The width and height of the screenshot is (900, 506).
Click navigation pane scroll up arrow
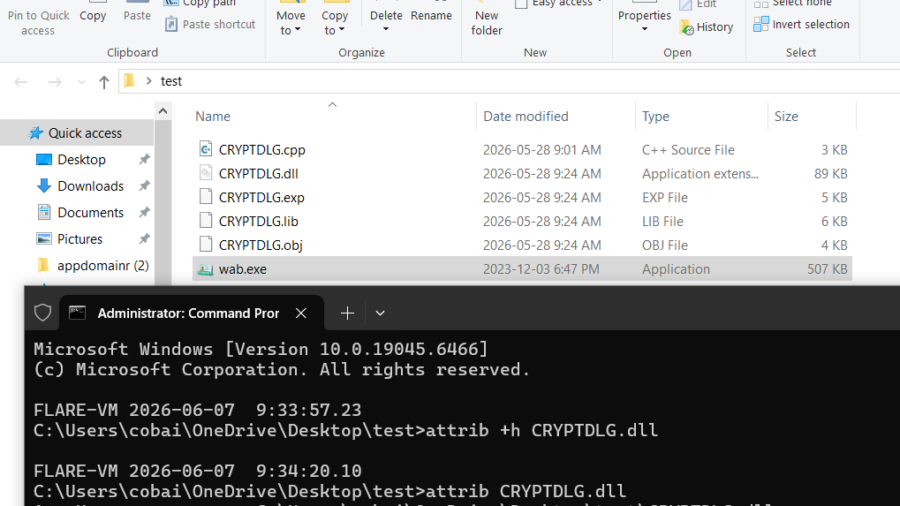point(163,111)
